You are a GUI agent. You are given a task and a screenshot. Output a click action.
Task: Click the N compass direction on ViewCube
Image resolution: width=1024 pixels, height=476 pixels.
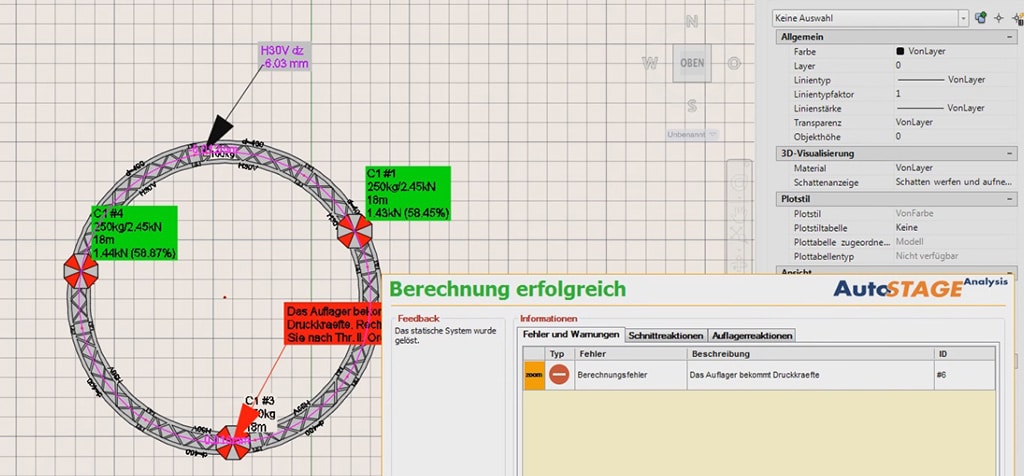(x=692, y=22)
